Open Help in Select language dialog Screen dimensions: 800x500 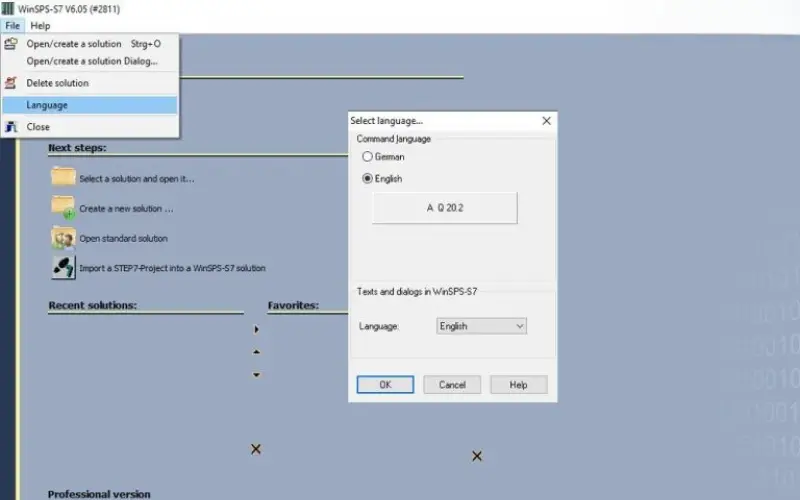pyautogui.click(x=518, y=385)
